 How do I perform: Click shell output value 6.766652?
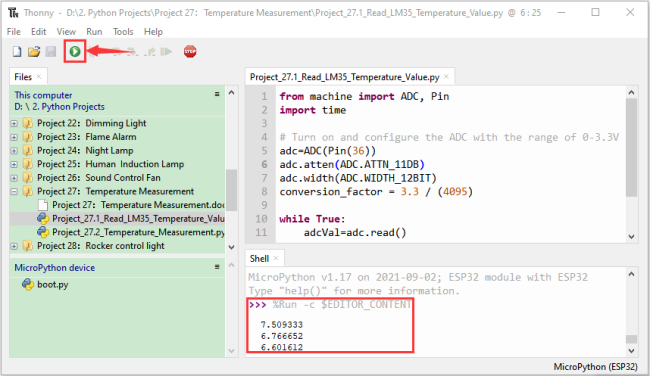(282, 336)
